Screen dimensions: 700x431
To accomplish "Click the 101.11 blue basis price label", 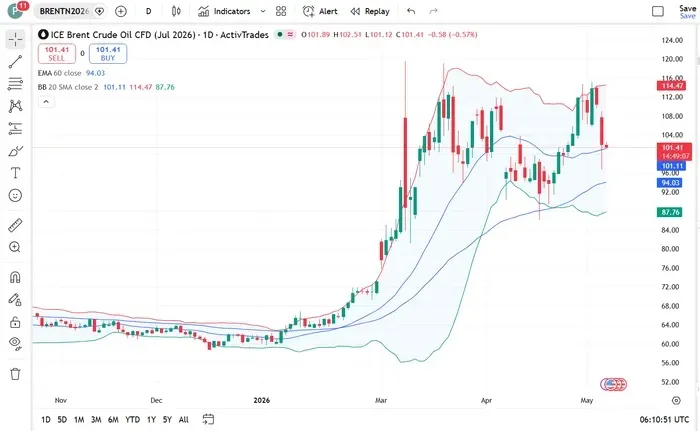I will coord(671,166).
